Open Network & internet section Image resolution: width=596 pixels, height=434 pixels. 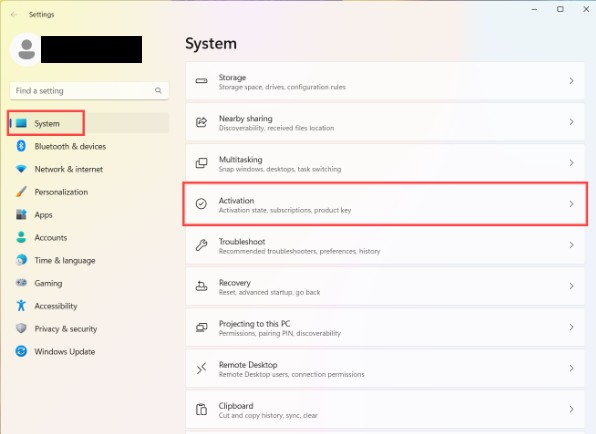(x=89, y=169)
